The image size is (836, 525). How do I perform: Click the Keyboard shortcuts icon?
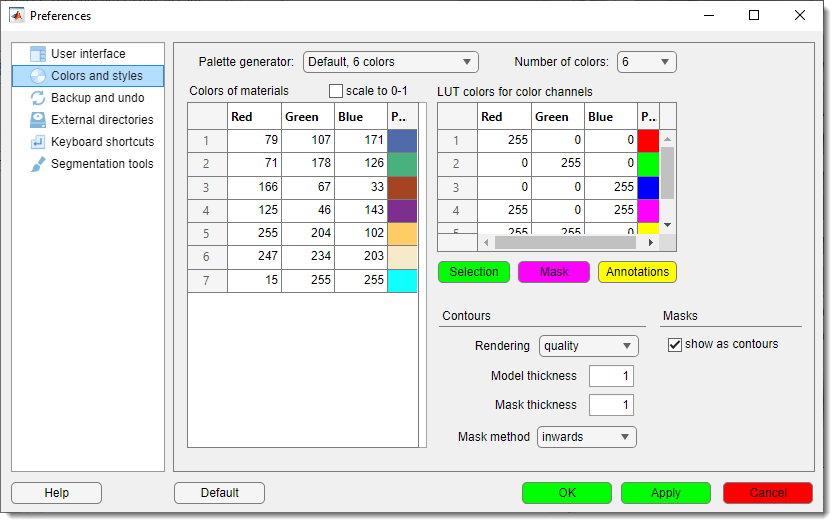[x=38, y=142]
